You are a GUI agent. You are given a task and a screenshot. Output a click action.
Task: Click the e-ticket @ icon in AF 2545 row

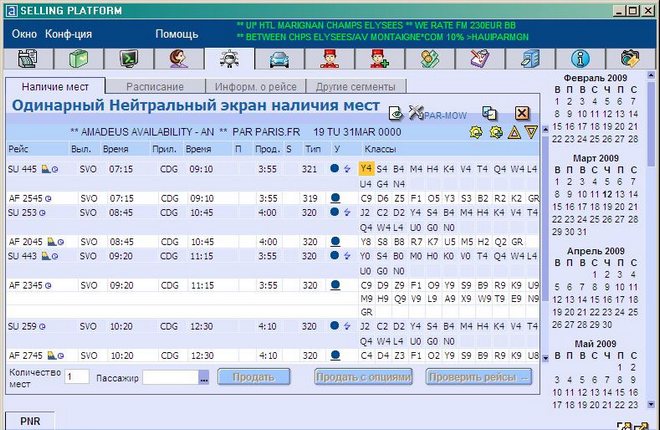click(48, 199)
